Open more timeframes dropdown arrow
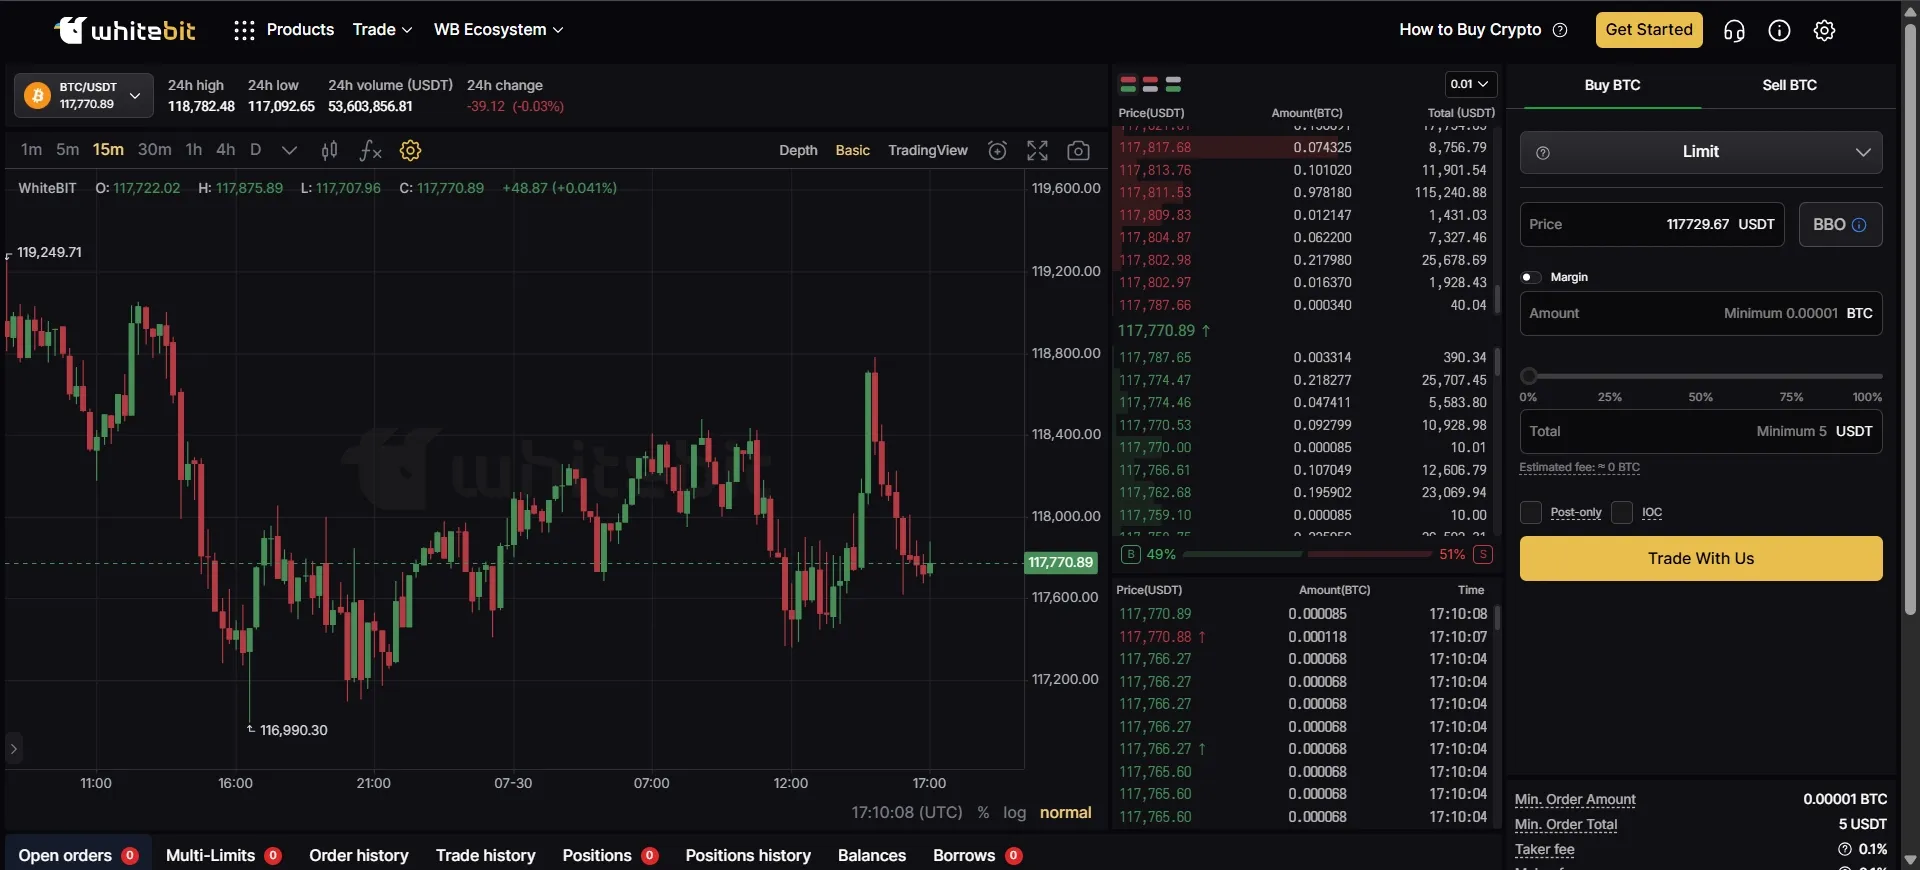Viewport: 1920px width, 870px height. pos(289,150)
